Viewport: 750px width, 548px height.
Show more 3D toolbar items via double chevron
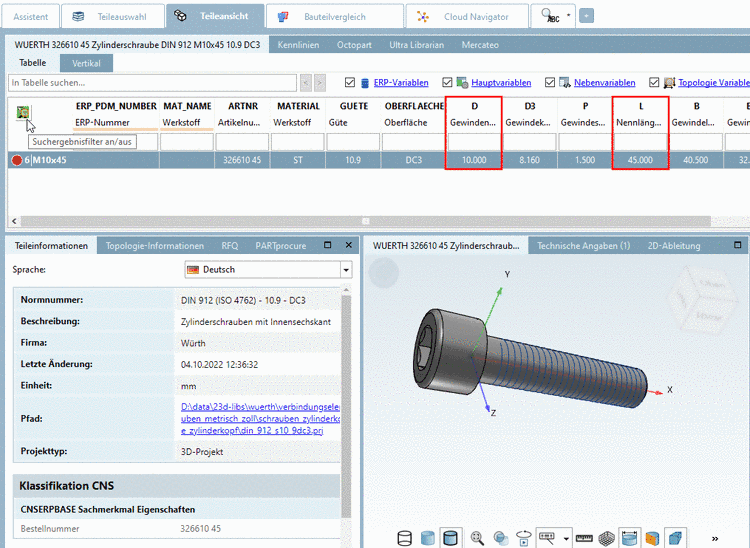click(715, 538)
